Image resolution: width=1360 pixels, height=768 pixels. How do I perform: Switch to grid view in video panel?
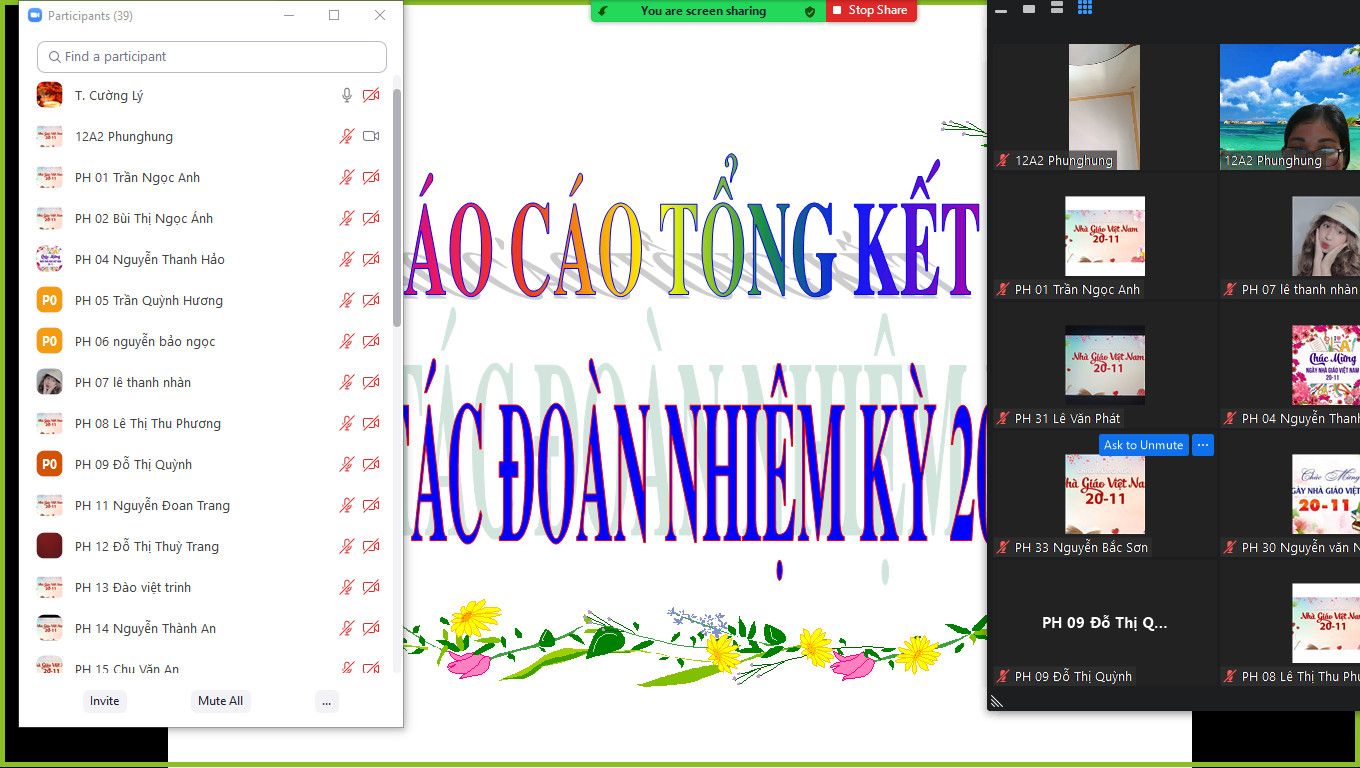pos(1085,8)
